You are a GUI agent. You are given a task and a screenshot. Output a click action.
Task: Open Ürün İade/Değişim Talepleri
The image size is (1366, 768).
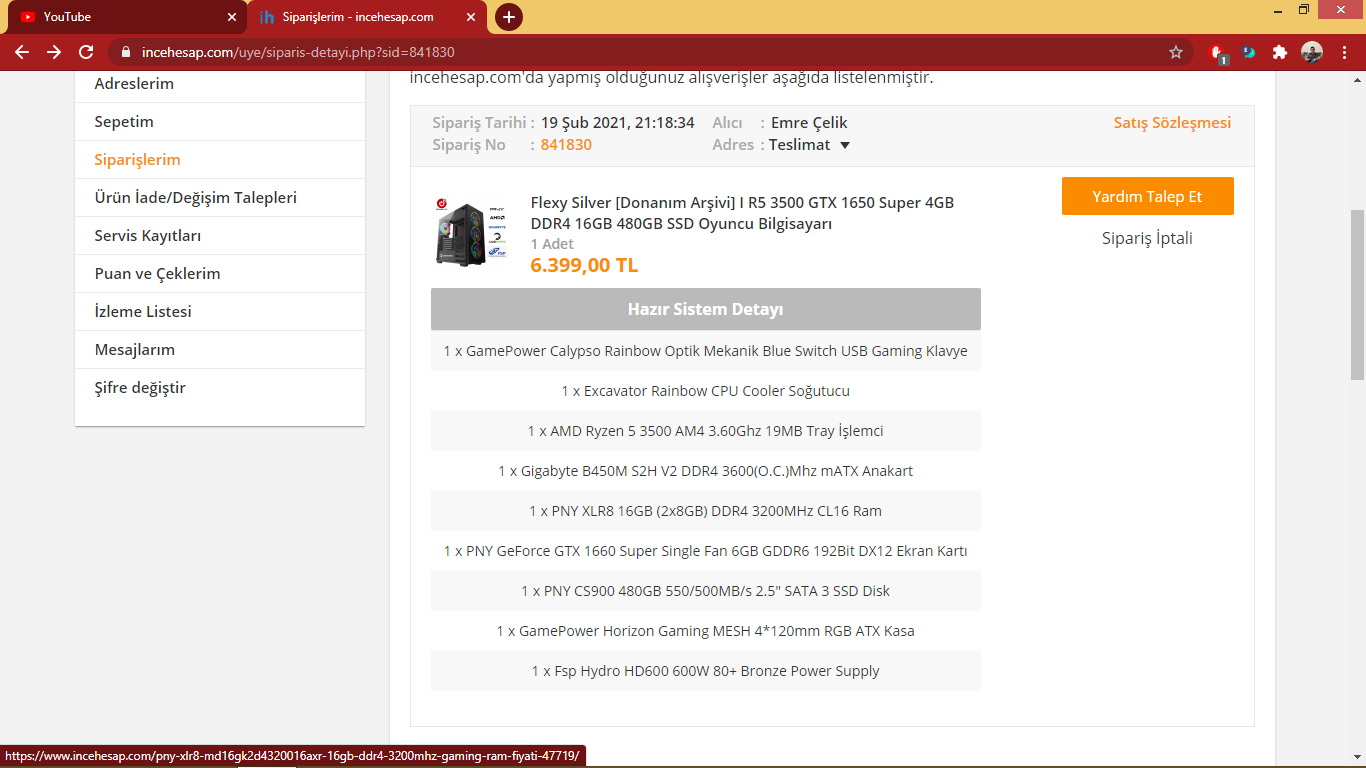pyautogui.click(x=195, y=198)
